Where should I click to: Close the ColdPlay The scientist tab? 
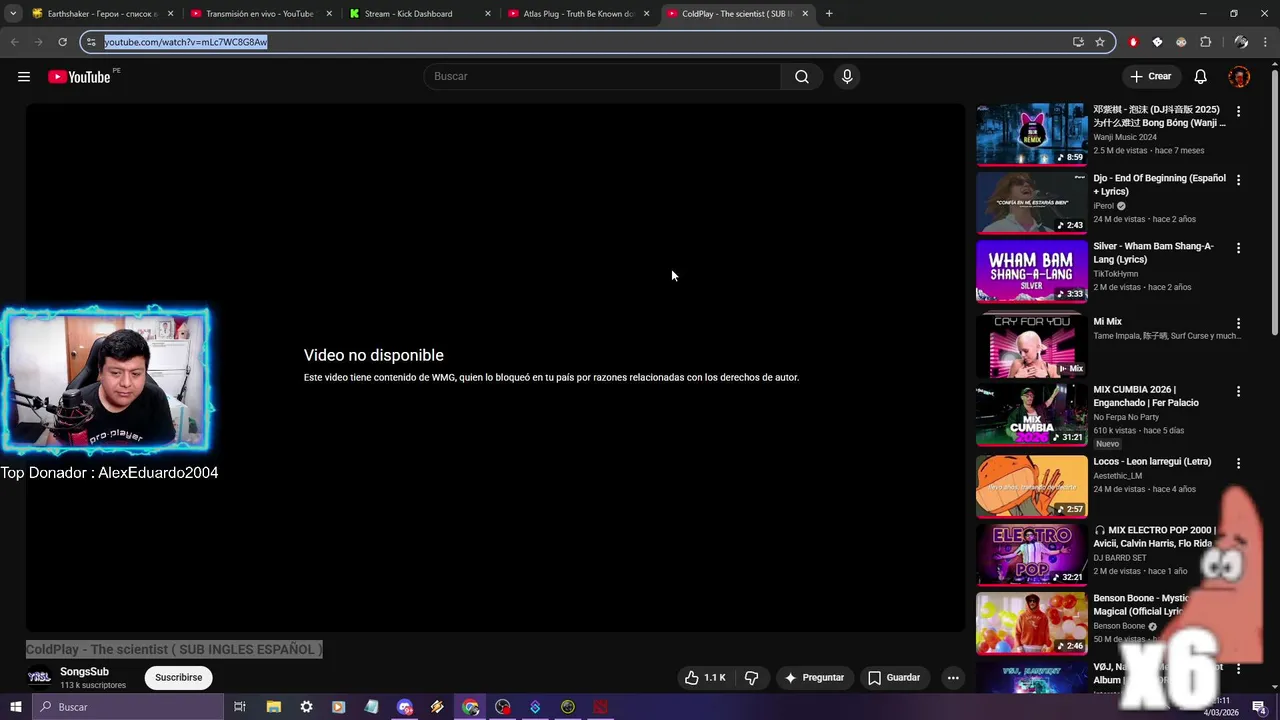pos(805,14)
